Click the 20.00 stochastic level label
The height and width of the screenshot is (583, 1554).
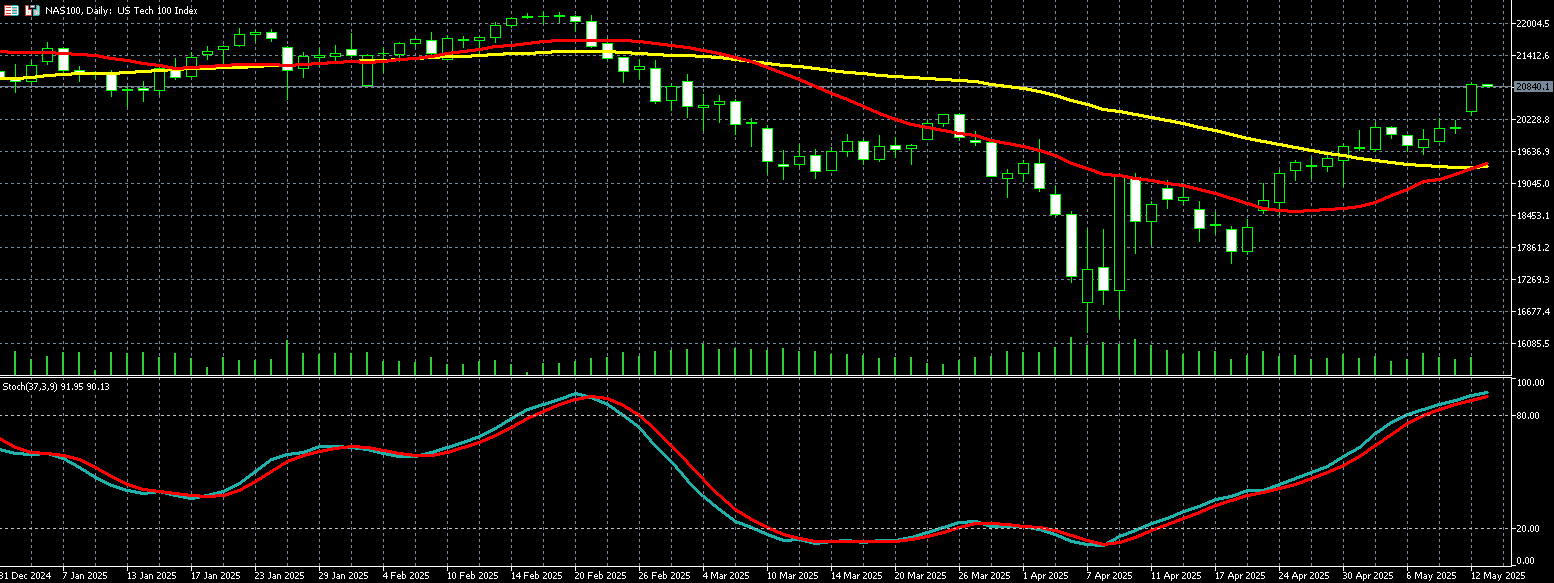click(x=1526, y=529)
